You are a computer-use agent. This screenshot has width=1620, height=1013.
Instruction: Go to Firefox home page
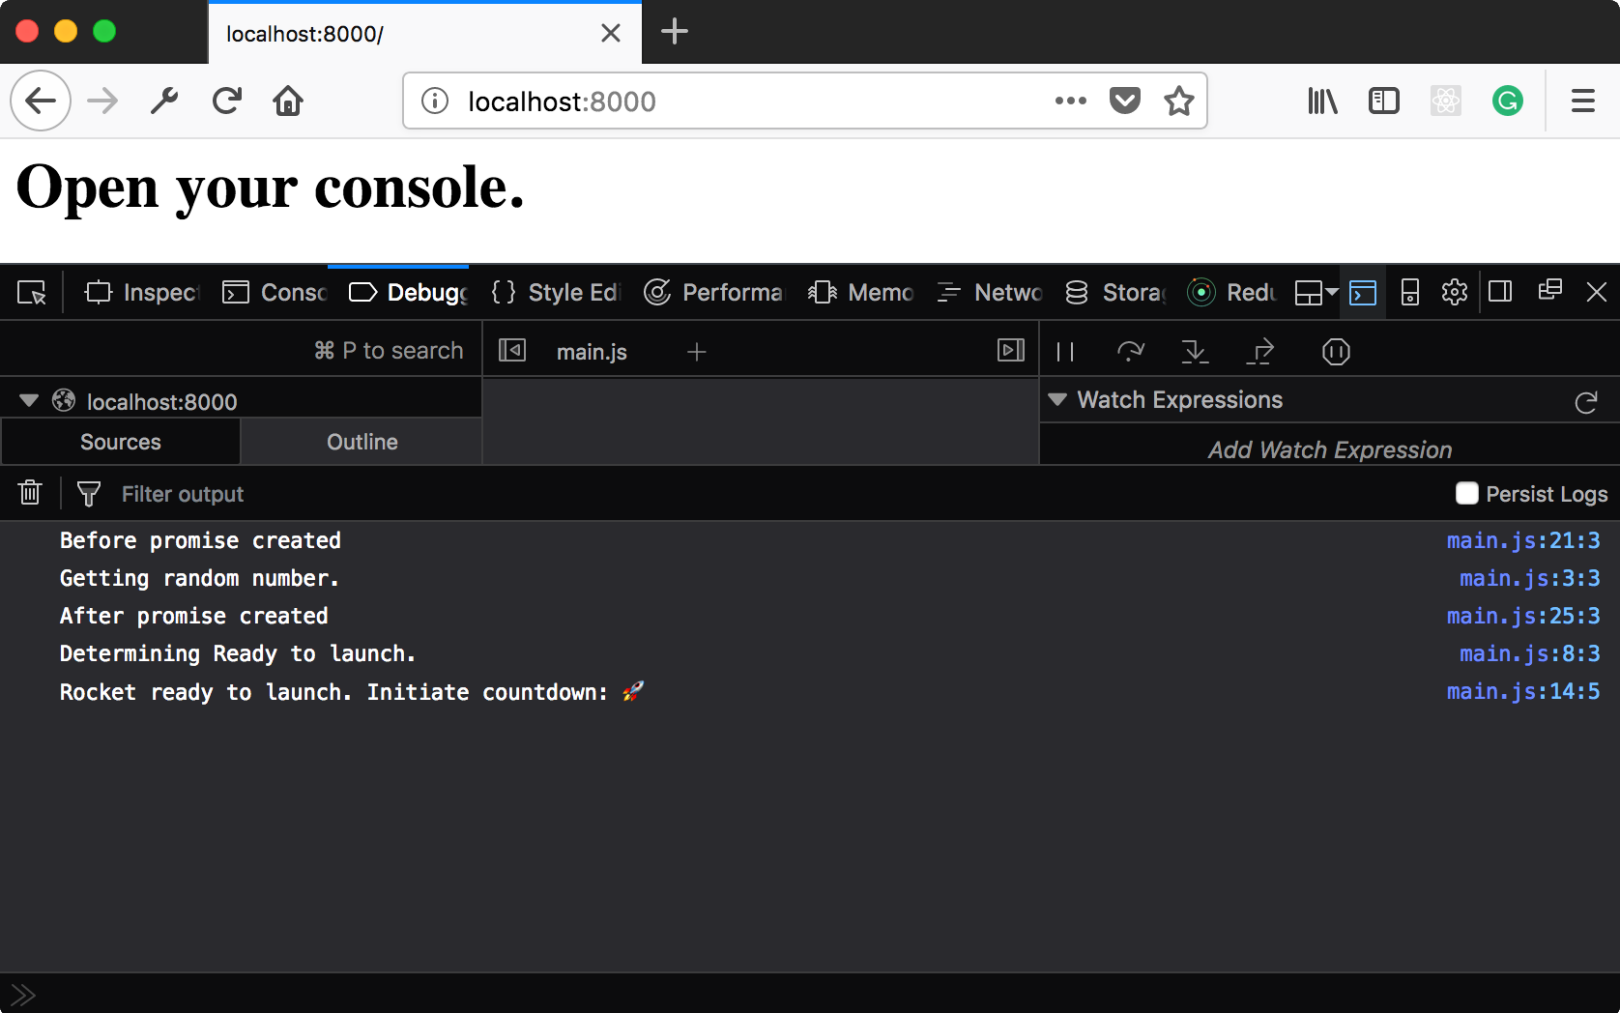[288, 101]
